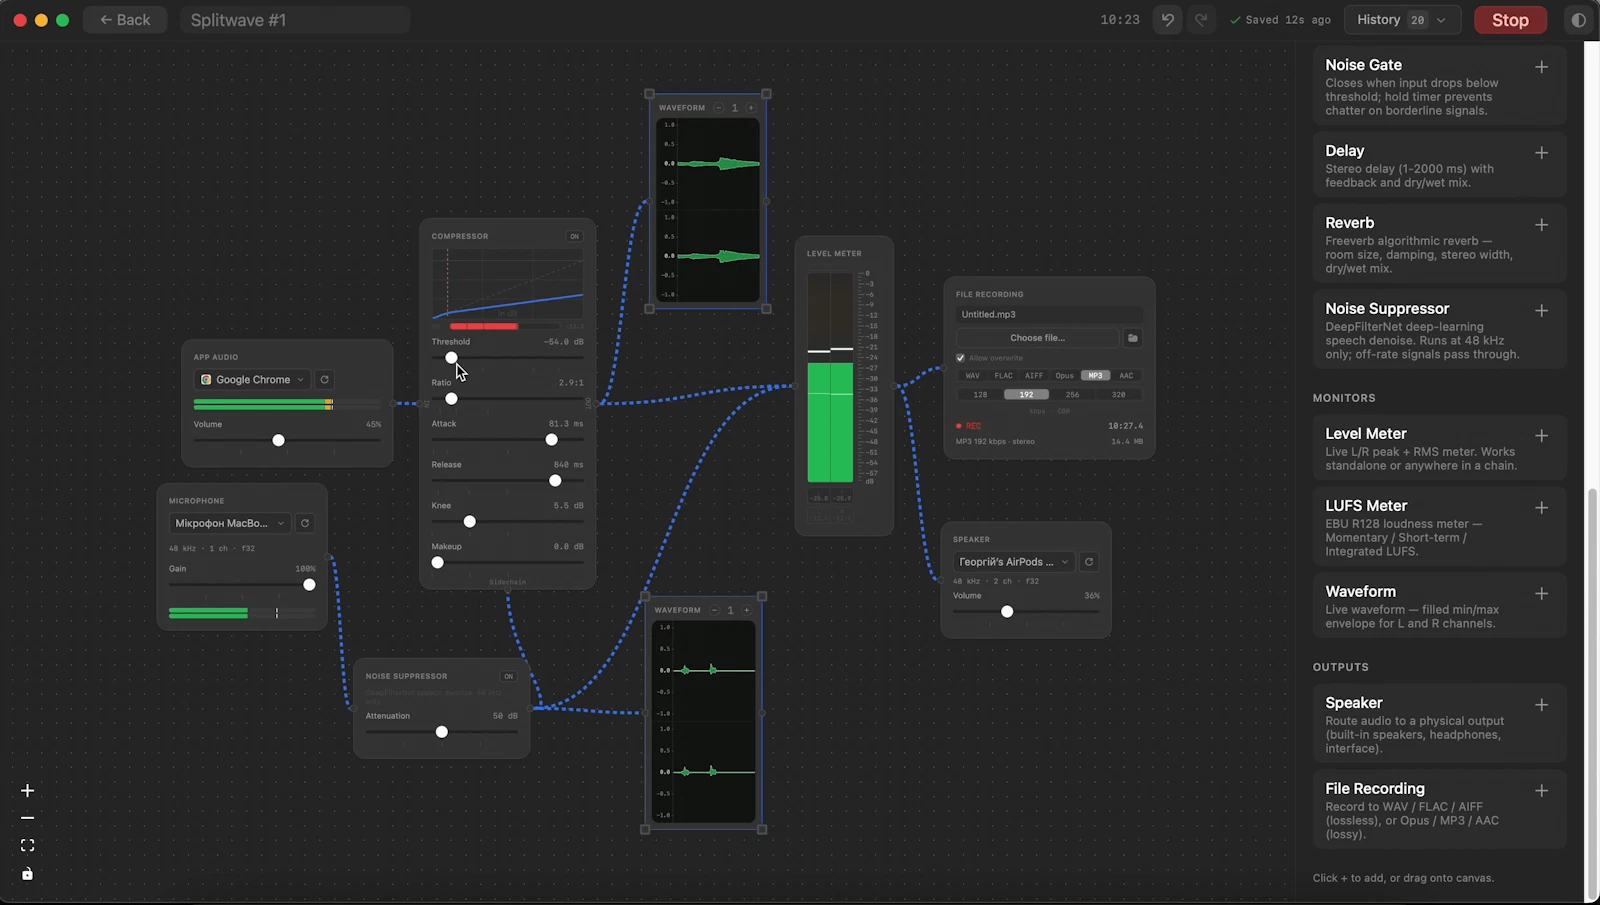This screenshot has height=905, width=1600.
Task: Add a Reverb node
Action: tap(1542, 225)
